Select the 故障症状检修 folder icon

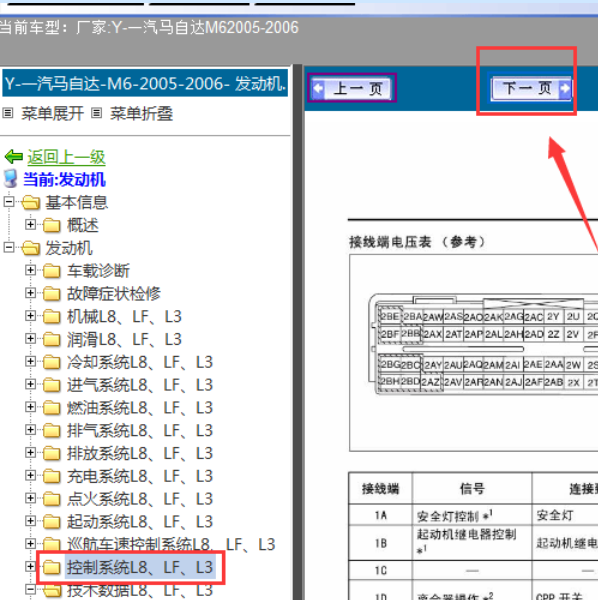click(x=52, y=294)
